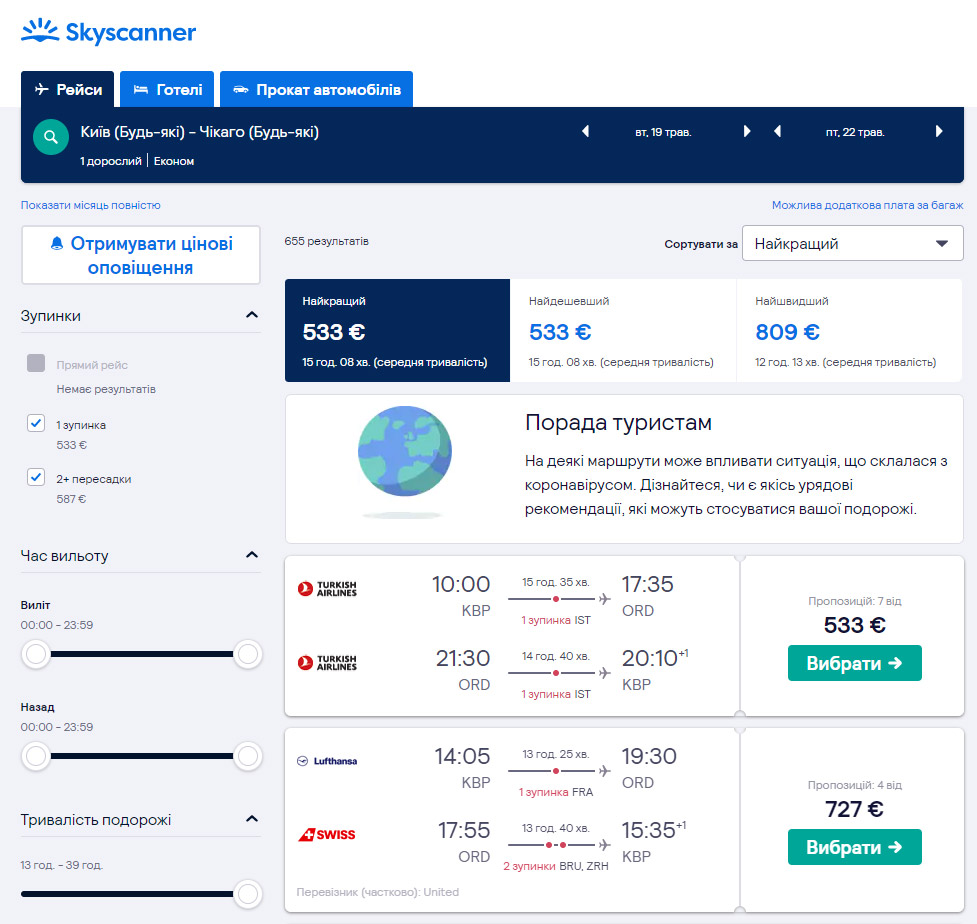Click the bell icon for price alerts
This screenshot has width=977, height=924.
click(x=57, y=243)
